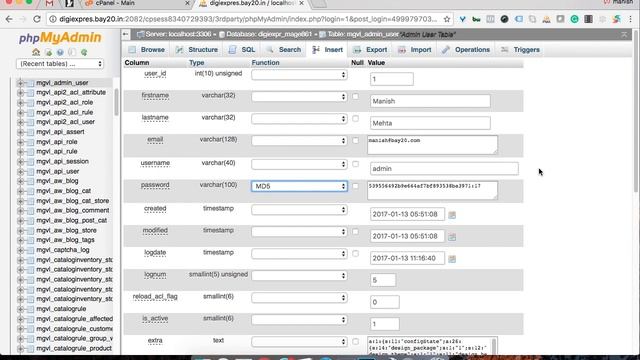
Task: Click the blue V extension icon
Action: click(462, 19)
